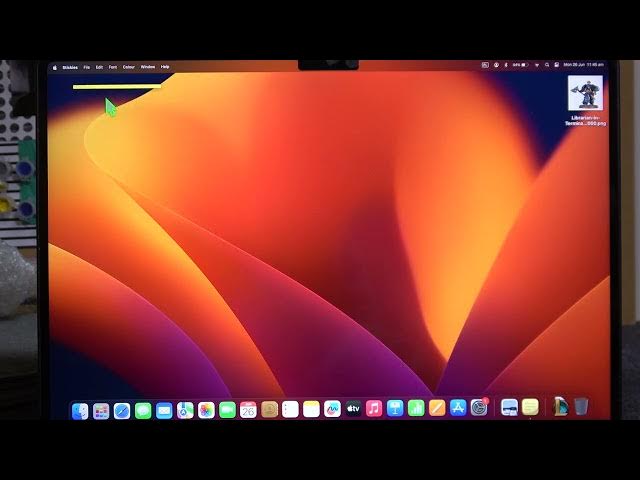Launch Safari from the Dock
Image resolution: width=640 pixels, height=480 pixels.
(x=122, y=411)
